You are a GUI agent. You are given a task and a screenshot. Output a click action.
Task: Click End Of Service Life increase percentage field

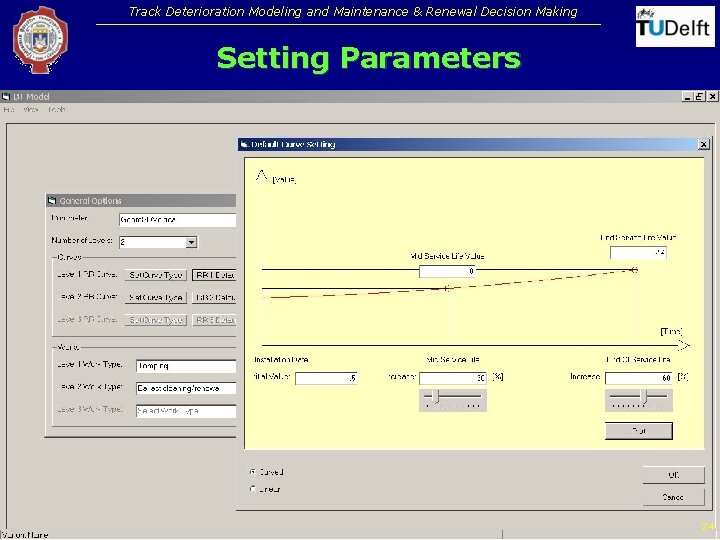click(639, 378)
